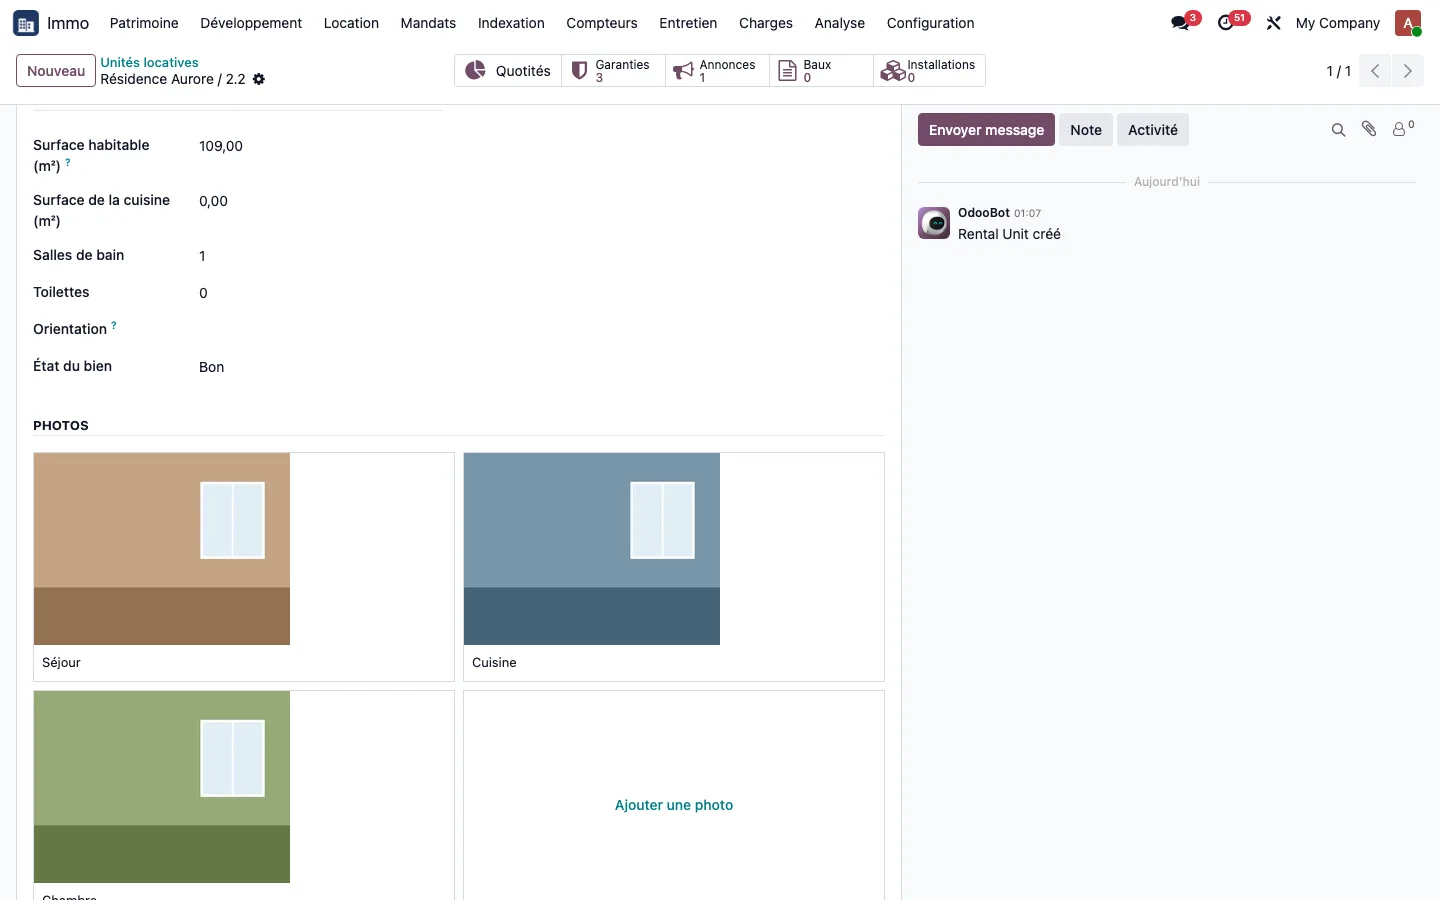Image resolution: width=1440 pixels, height=900 pixels.
Task: Open the Séjour photo thumbnail
Action: [x=162, y=549]
